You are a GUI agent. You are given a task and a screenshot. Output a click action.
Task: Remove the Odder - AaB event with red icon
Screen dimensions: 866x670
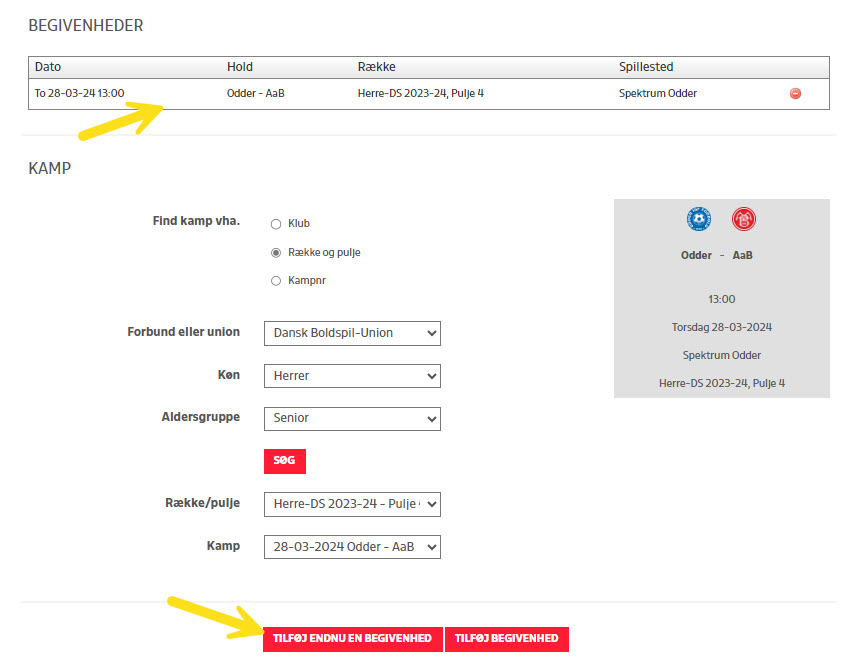[x=795, y=94]
